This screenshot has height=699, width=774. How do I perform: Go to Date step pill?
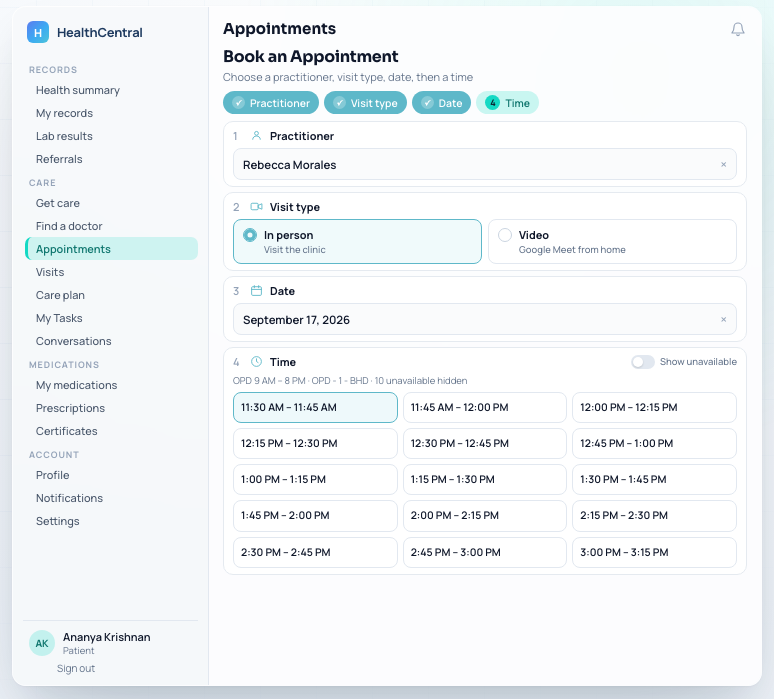tap(441, 103)
